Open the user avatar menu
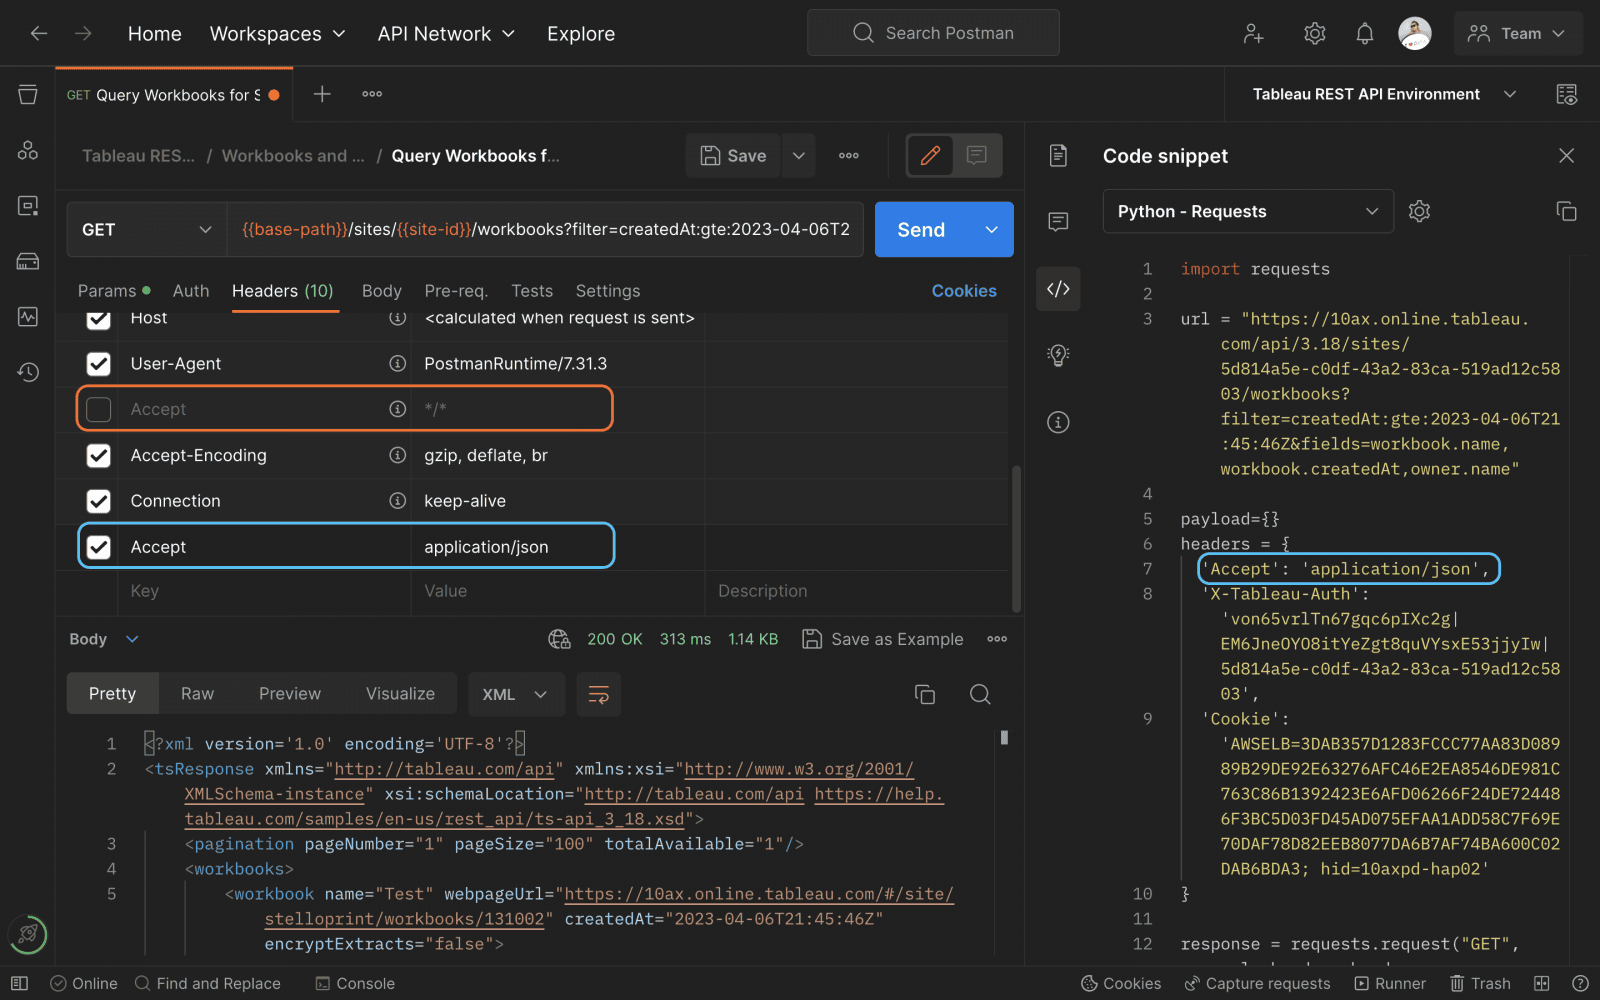Image resolution: width=1600 pixels, height=1000 pixels. 1414,34
